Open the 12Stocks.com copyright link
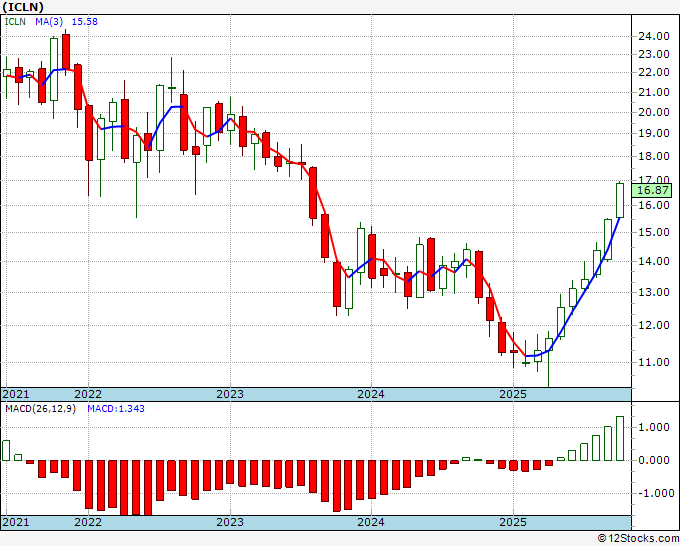Screen dimensions: 680x546 [x=638, y=539]
